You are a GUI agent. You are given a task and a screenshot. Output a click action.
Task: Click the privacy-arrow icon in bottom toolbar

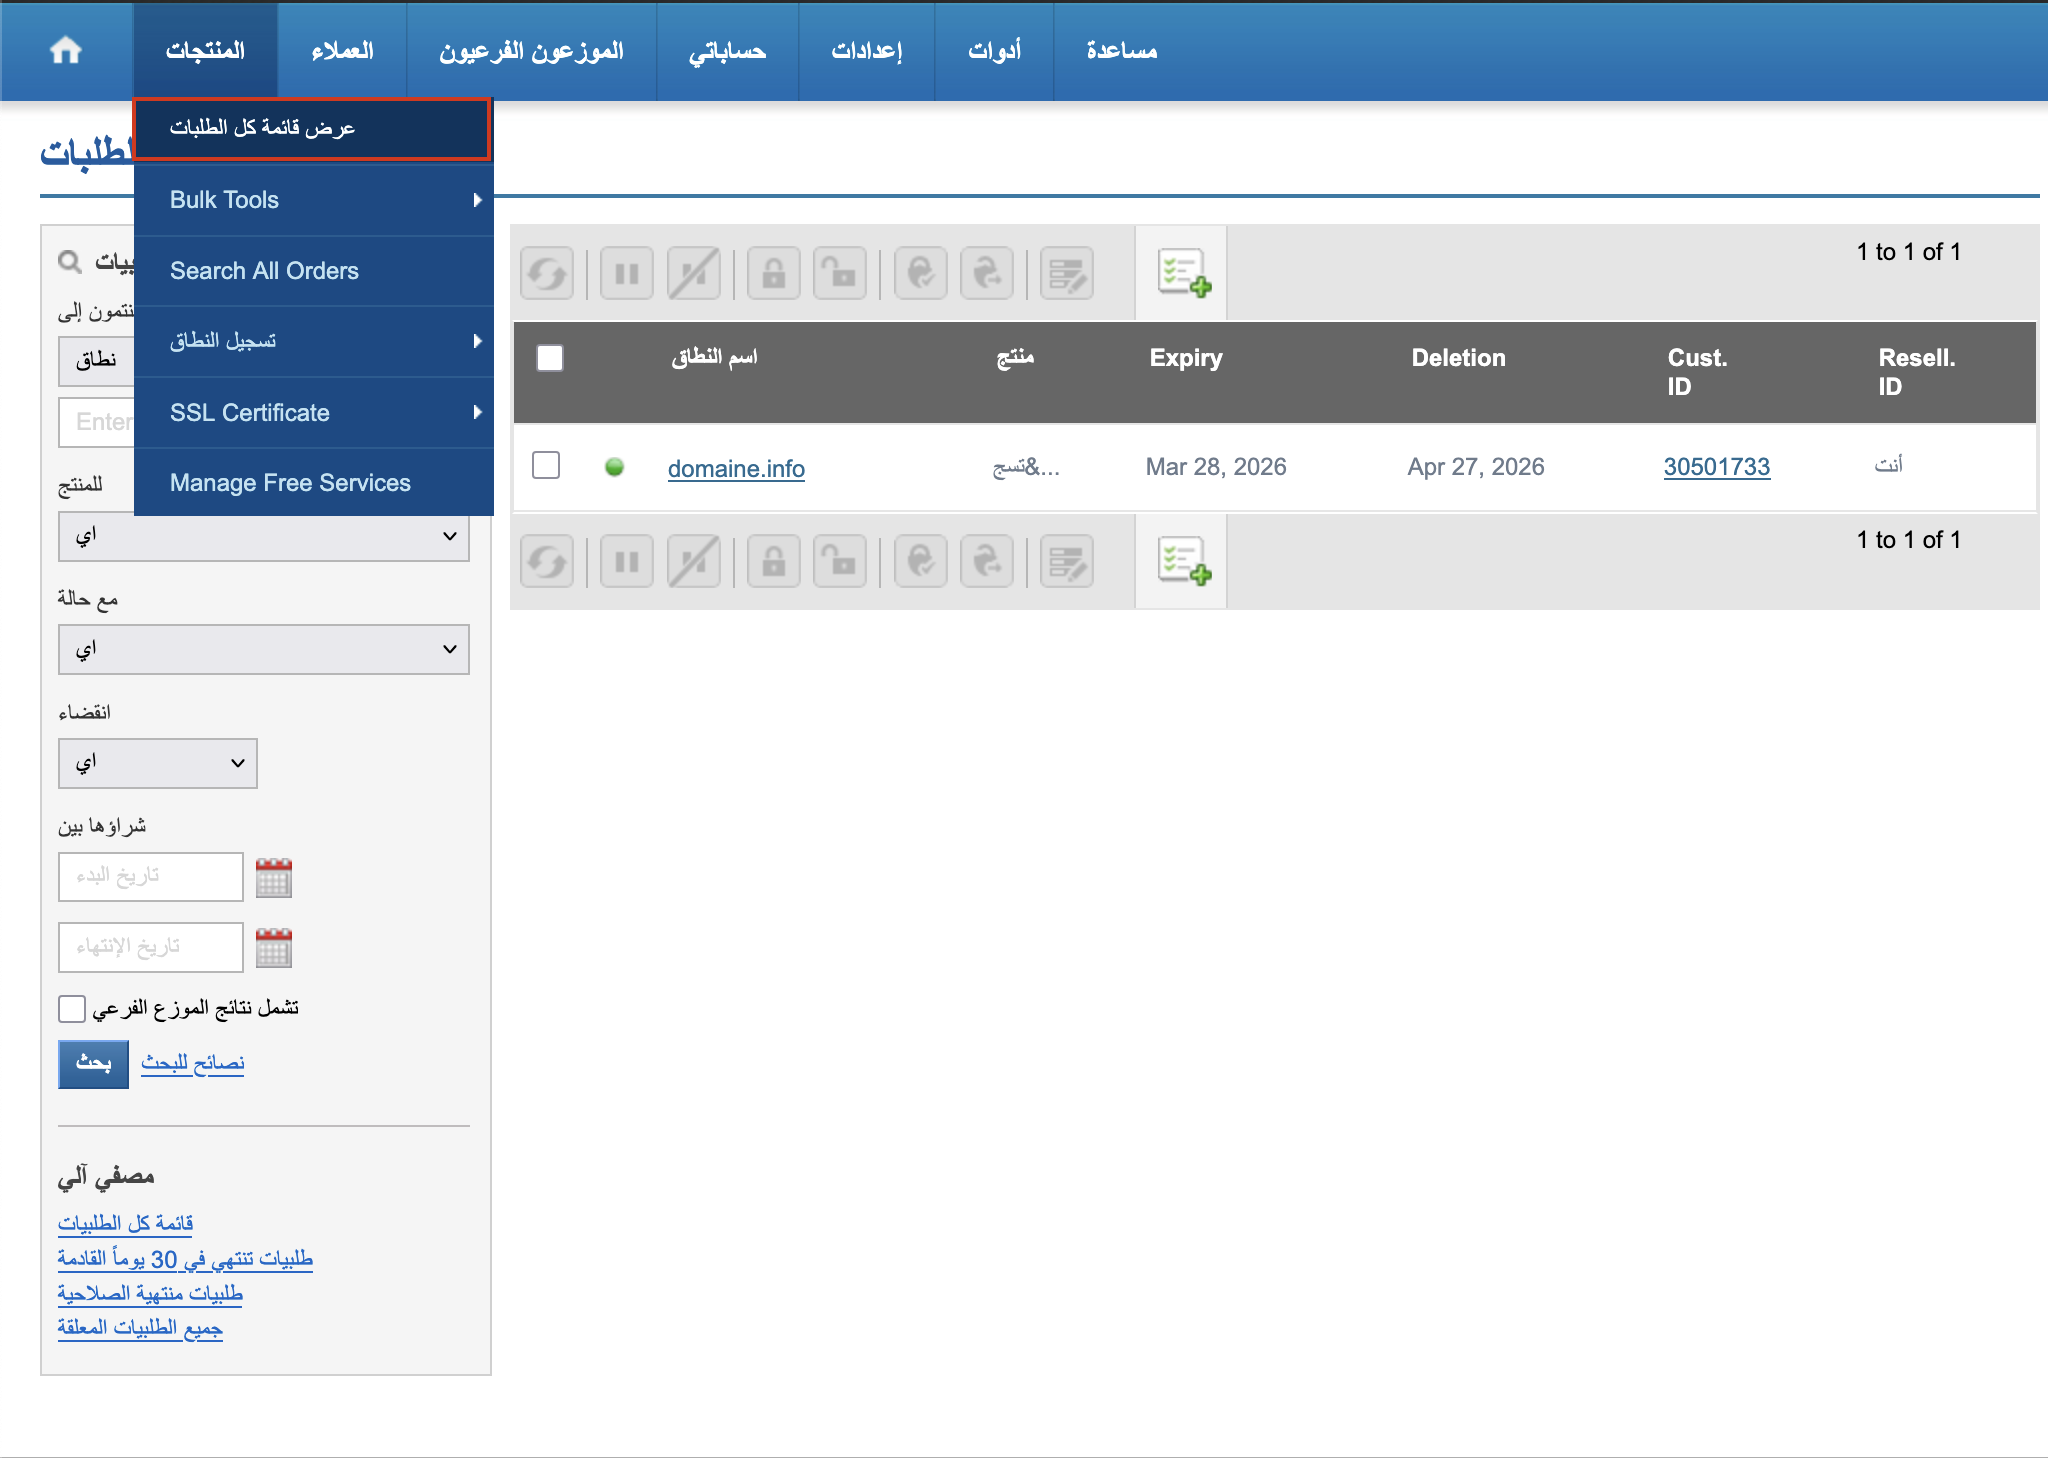pyautogui.click(x=987, y=561)
